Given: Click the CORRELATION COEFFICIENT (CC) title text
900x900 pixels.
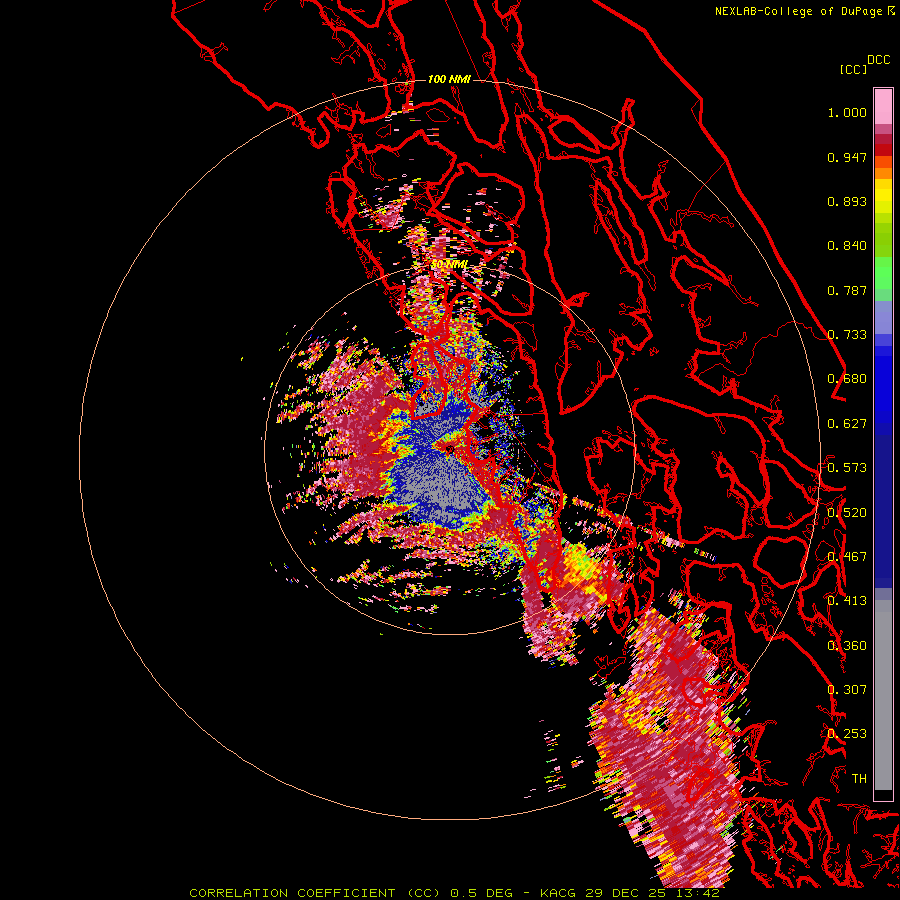Looking at the screenshot, I should pyautogui.click(x=315, y=893).
